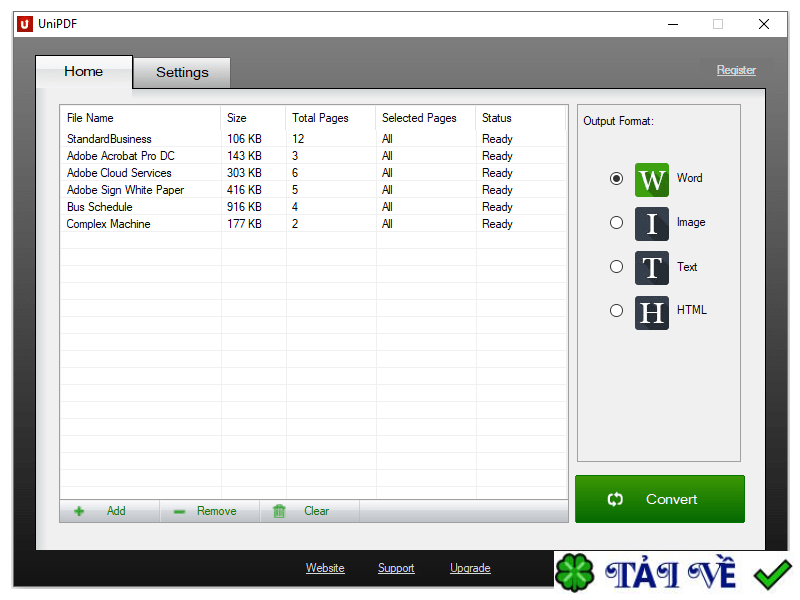Select the Adobe Acrobat Pro DC row
This screenshot has width=800, height=600.
[x=313, y=156]
